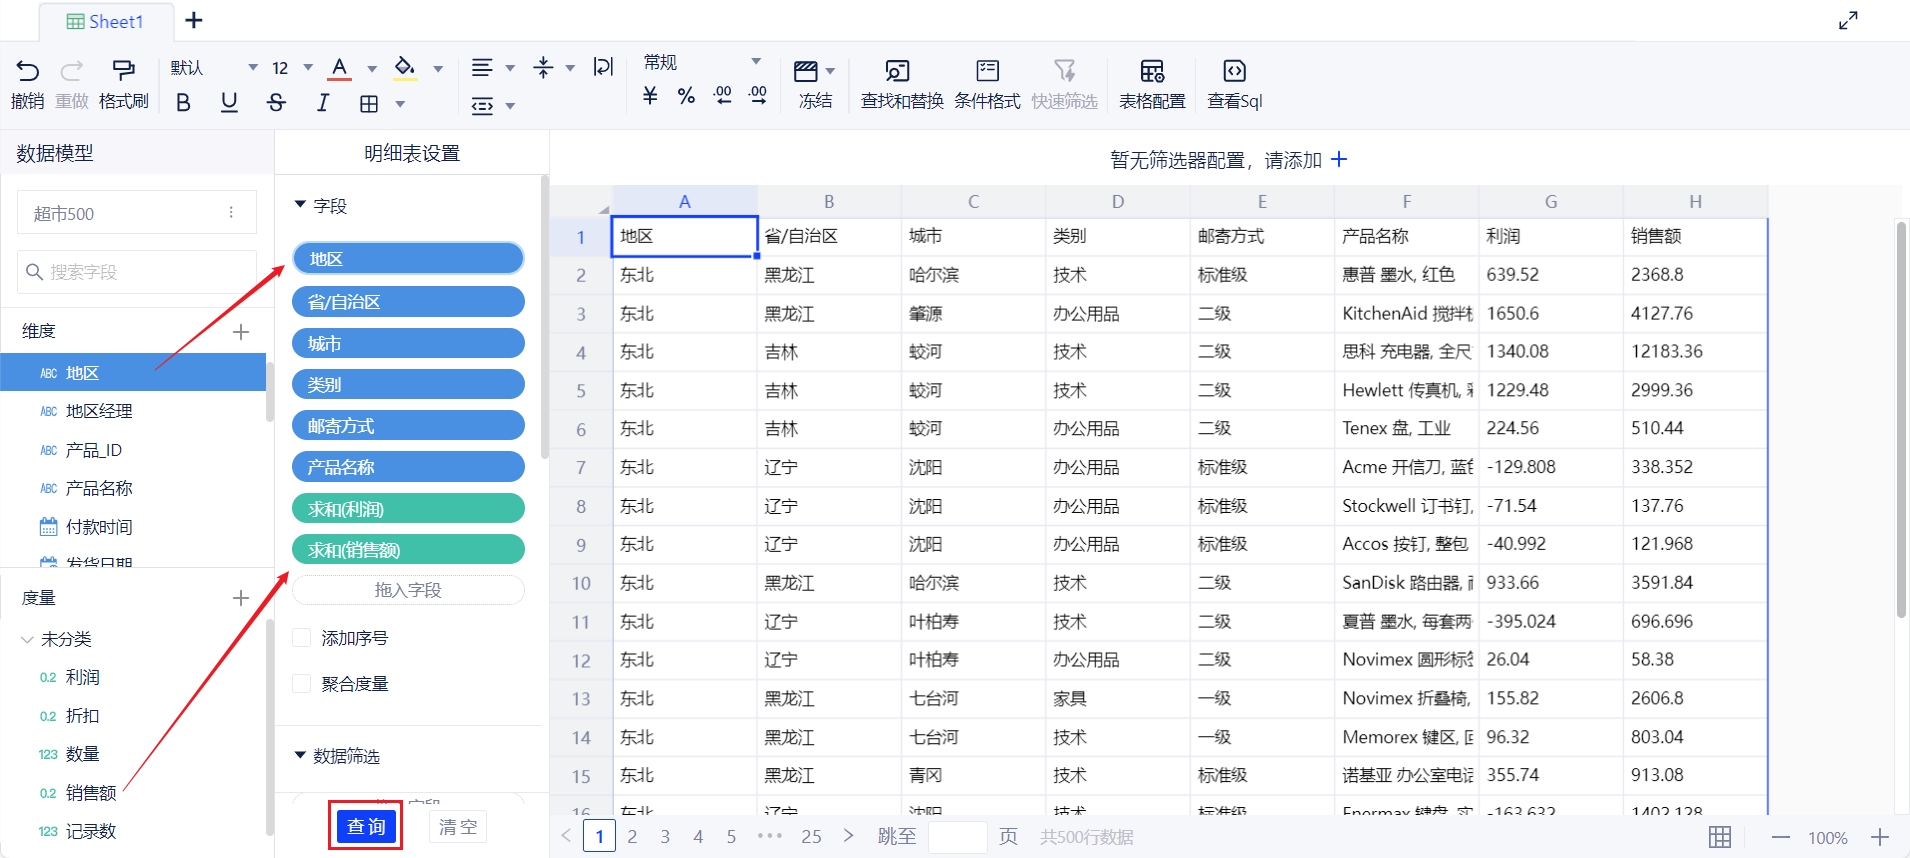Image resolution: width=1910 pixels, height=858 pixels.
Task: Open conditional formatting (条件格式)
Action: click(x=987, y=71)
